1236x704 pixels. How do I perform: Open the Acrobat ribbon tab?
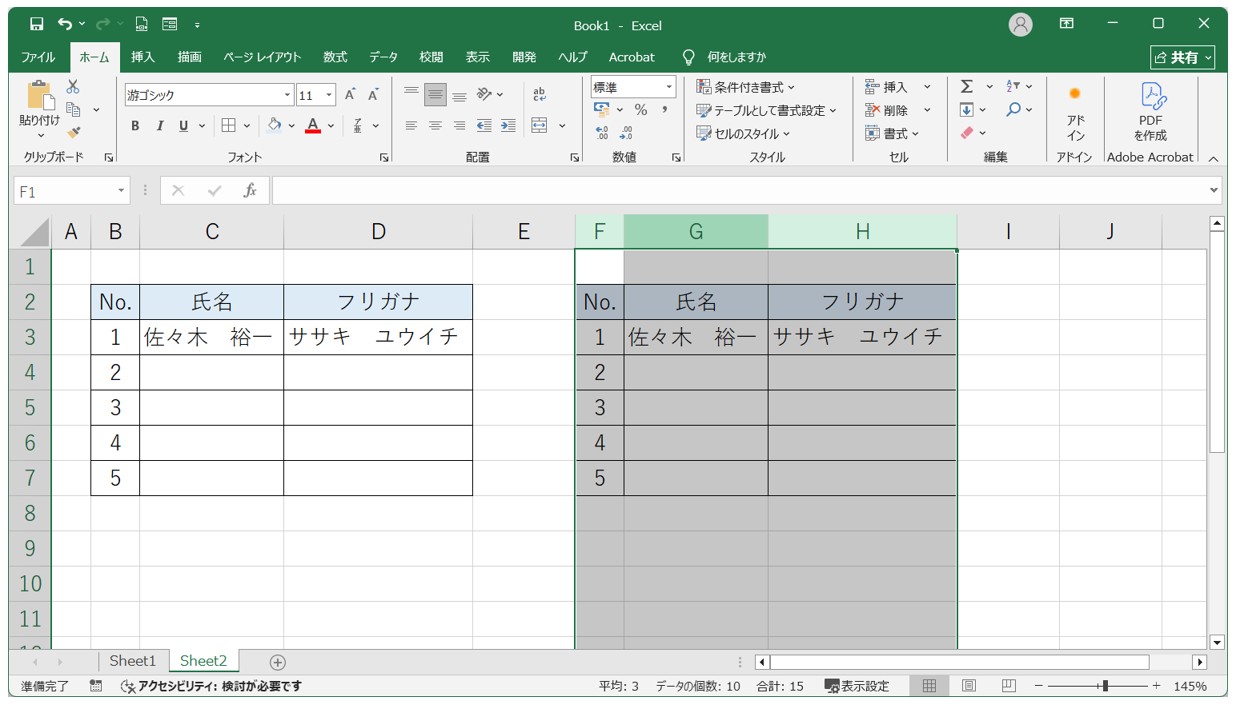click(x=632, y=57)
